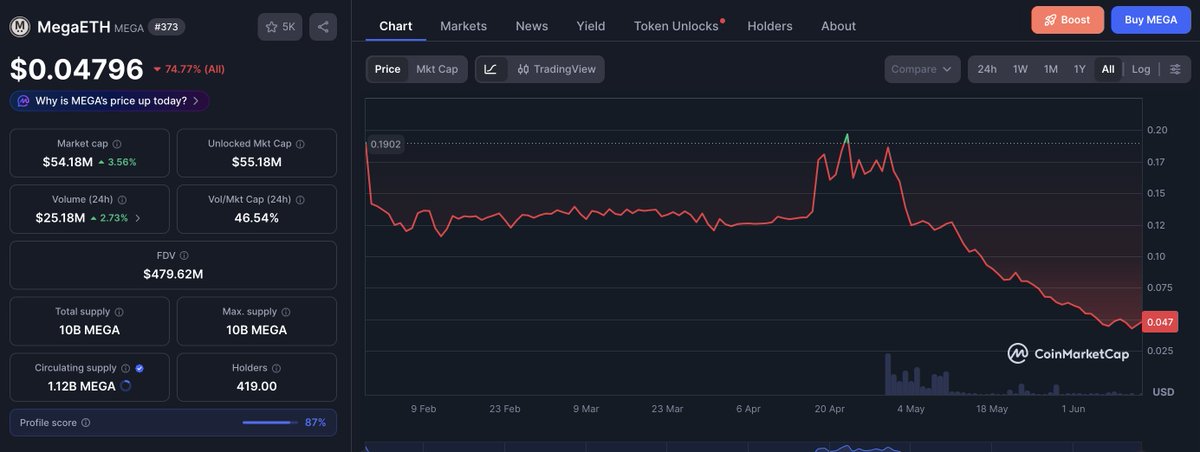Click Max. supply info icon

point(285,312)
